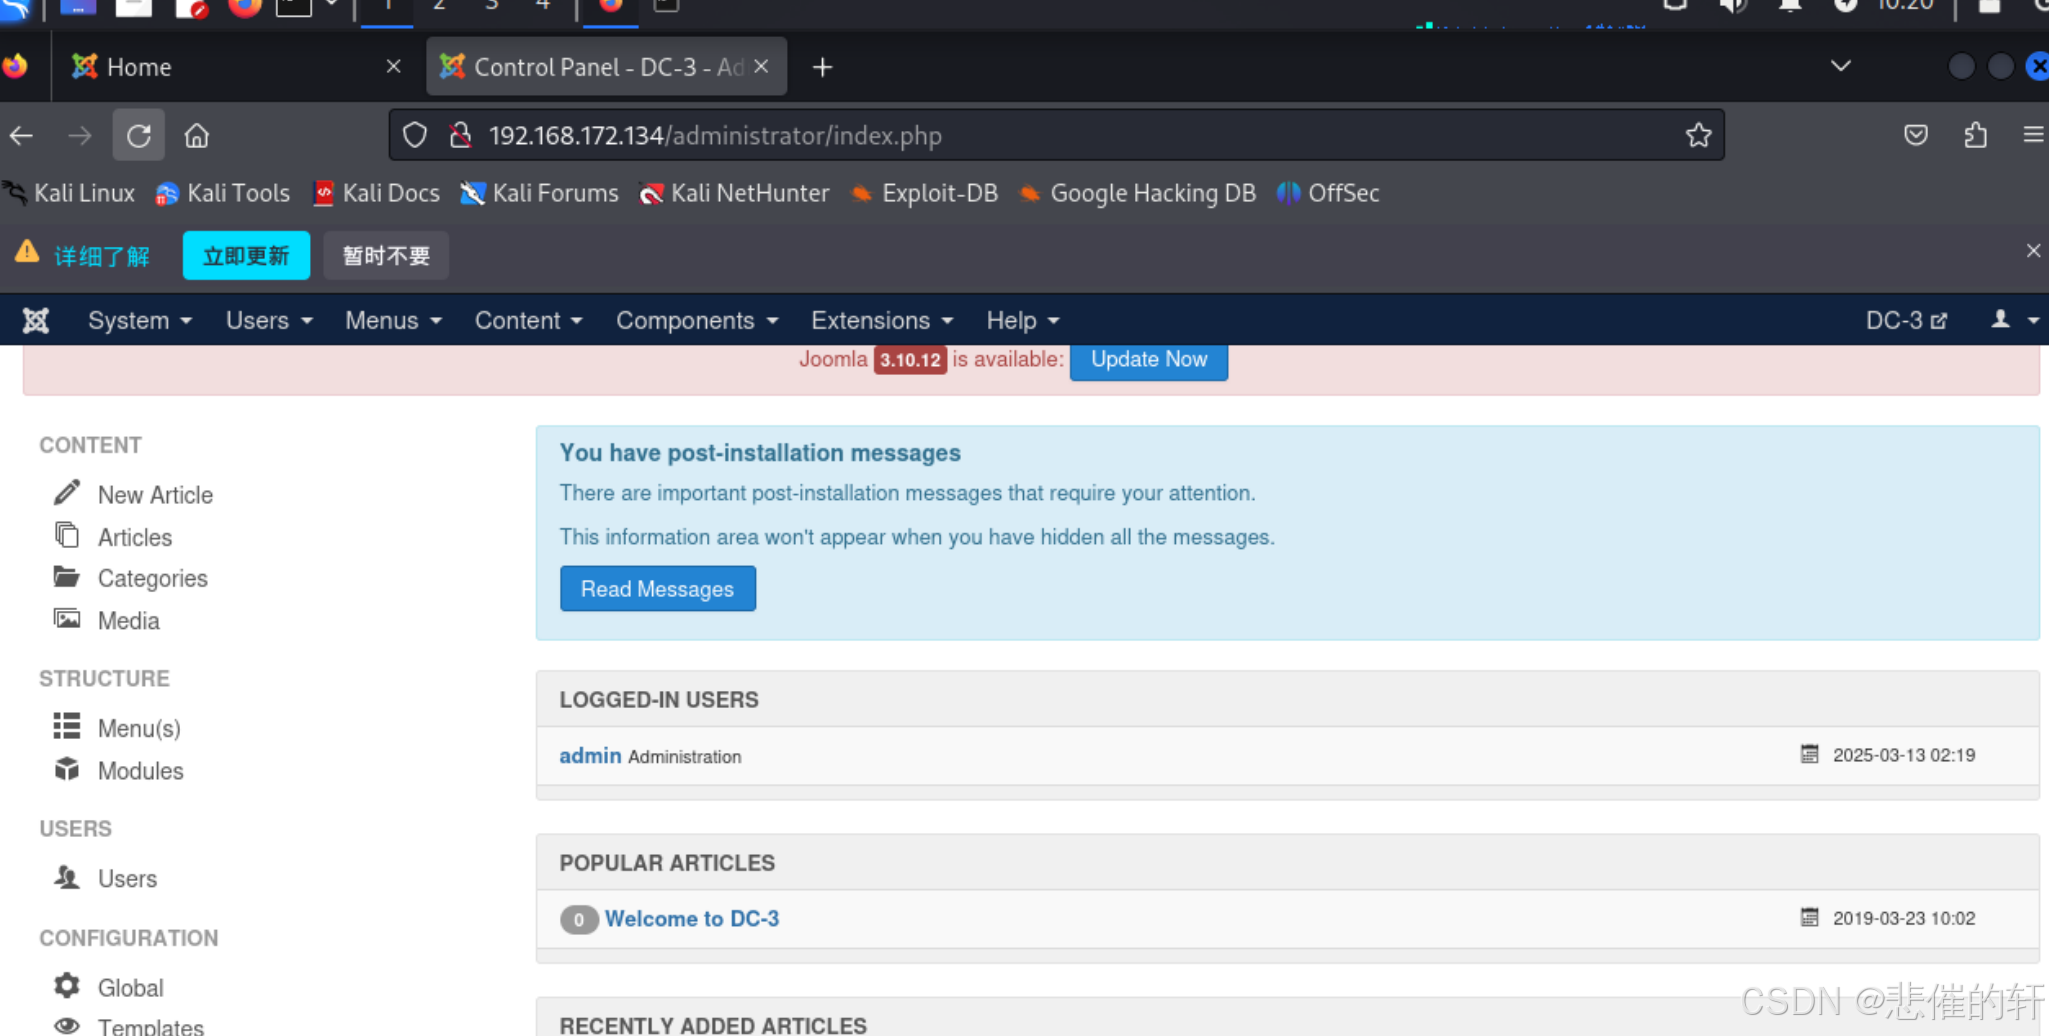The width and height of the screenshot is (2049, 1036).
Task: Open Kali Linux bookmark
Action: 70,193
